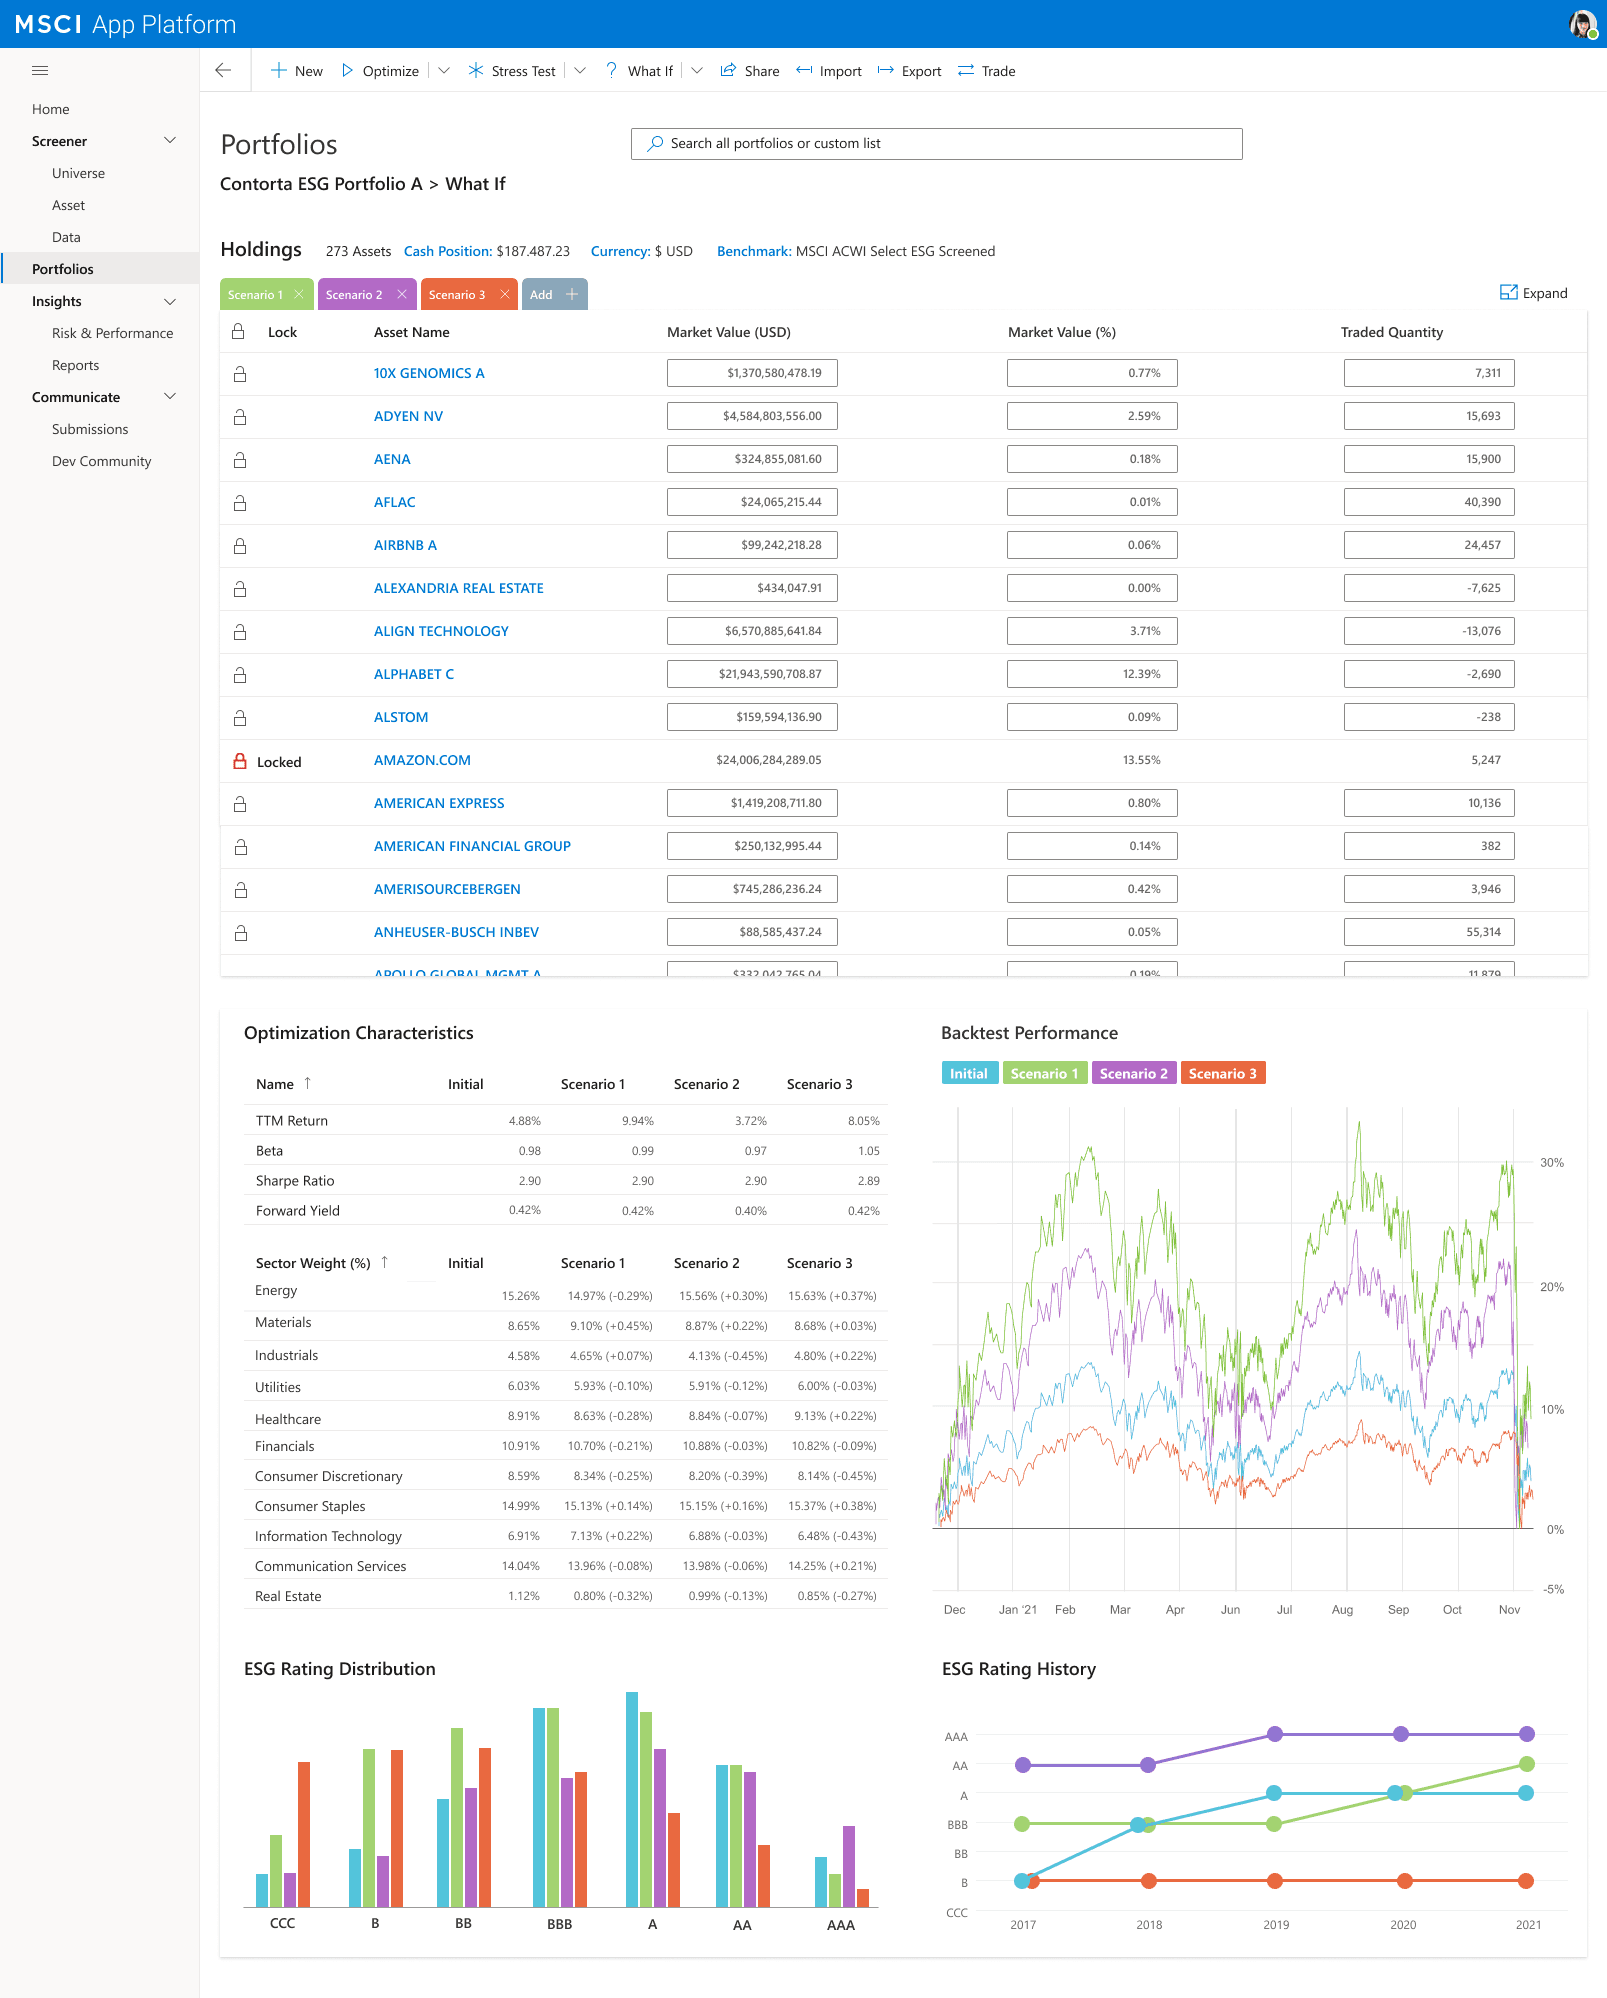Toggle Scenario 3 in Backtest legend
Viewport: 1607px width, 1998px height.
(1223, 1073)
